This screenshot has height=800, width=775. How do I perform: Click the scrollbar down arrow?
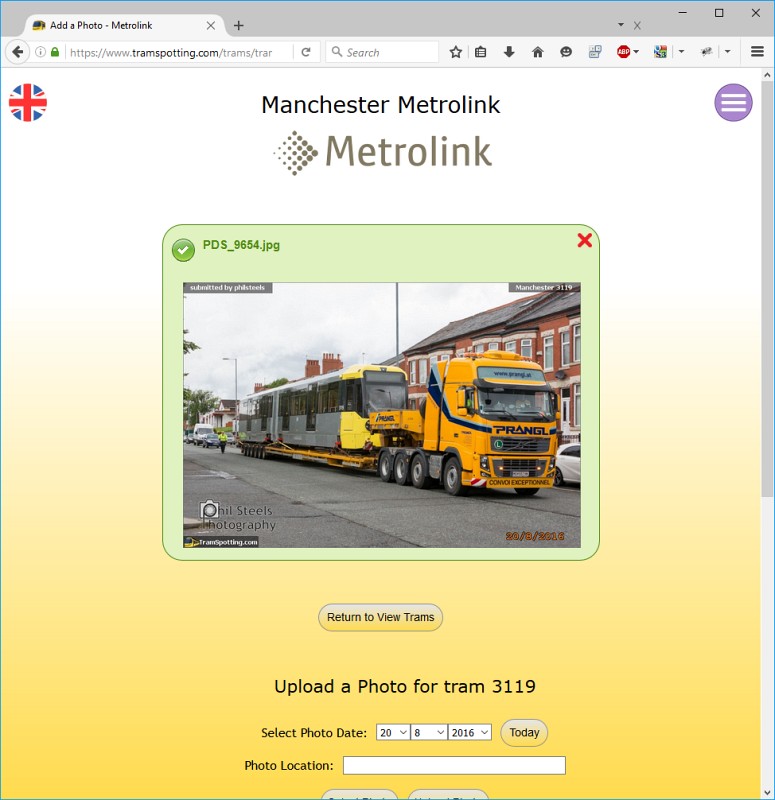coord(767,792)
